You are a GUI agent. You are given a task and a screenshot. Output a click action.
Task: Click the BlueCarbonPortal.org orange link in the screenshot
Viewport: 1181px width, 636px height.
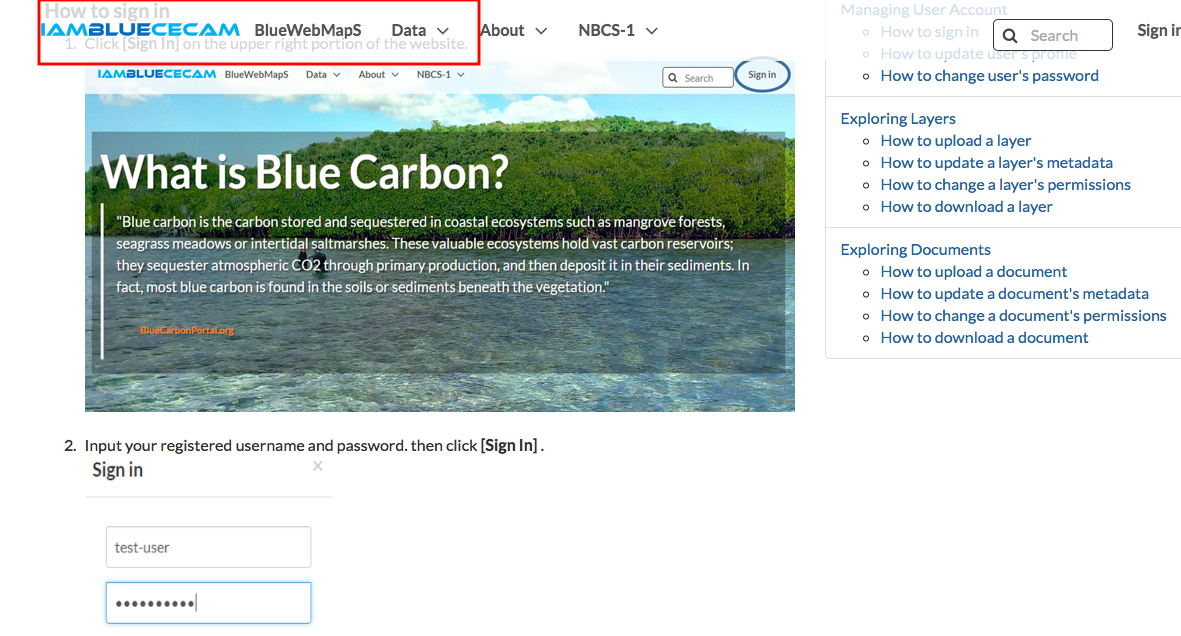(187, 330)
